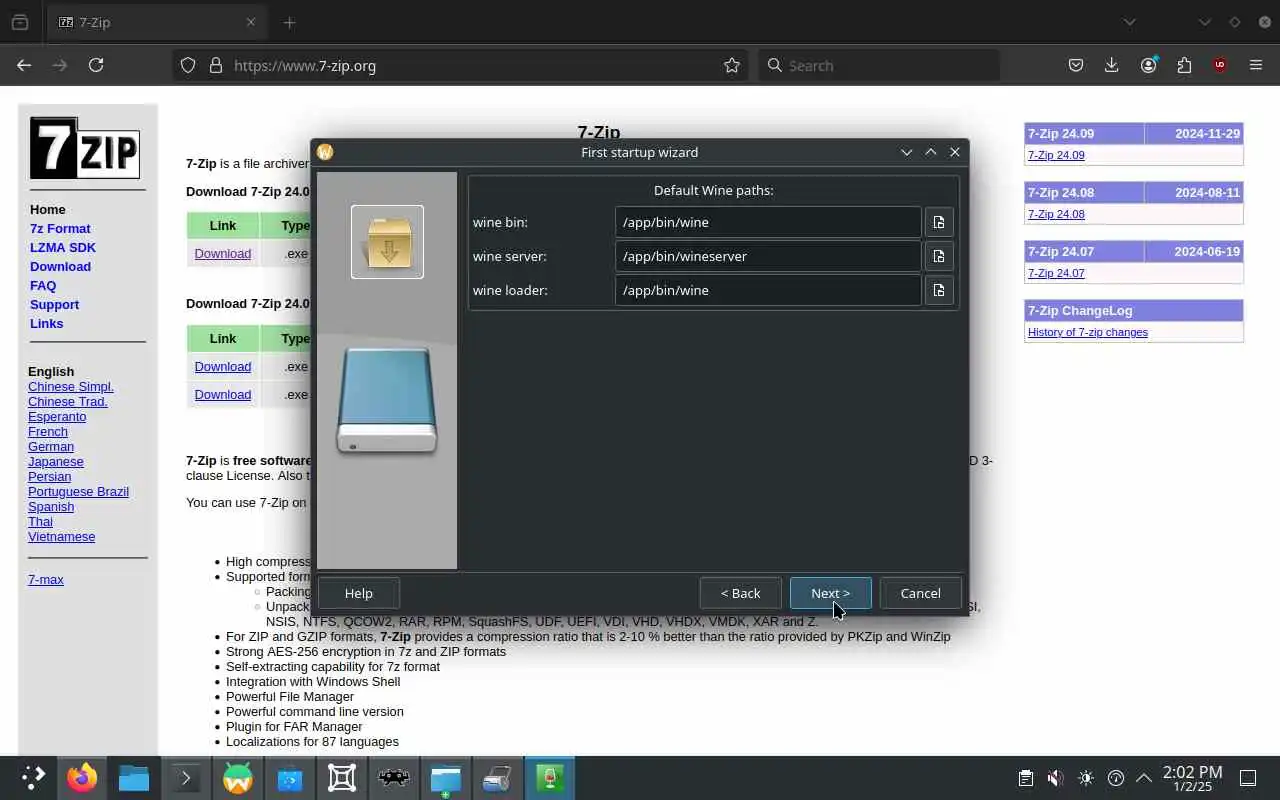Open the LZMA SDK link
This screenshot has height=800, width=1280.
(63, 247)
